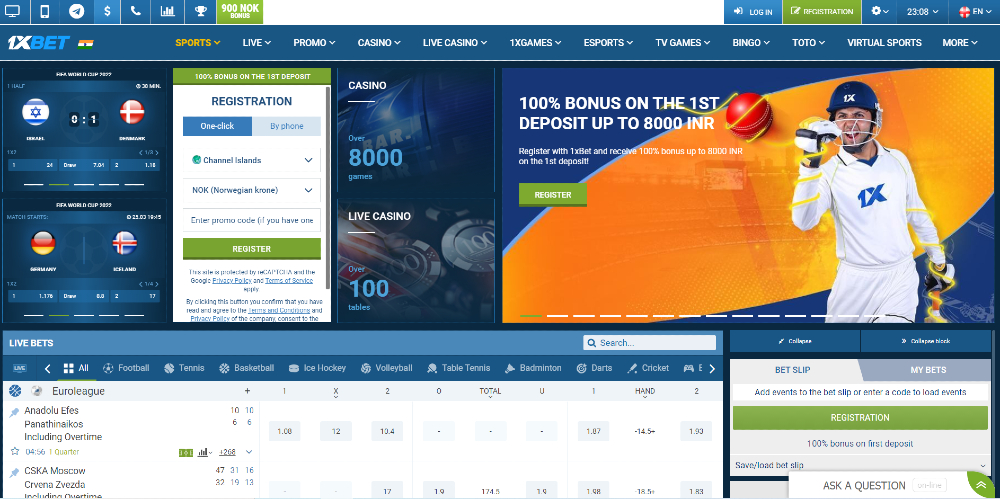This screenshot has height=499, width=1000.
Task: Open the time 23:08 dropdown
Action: tap(923, 11)
